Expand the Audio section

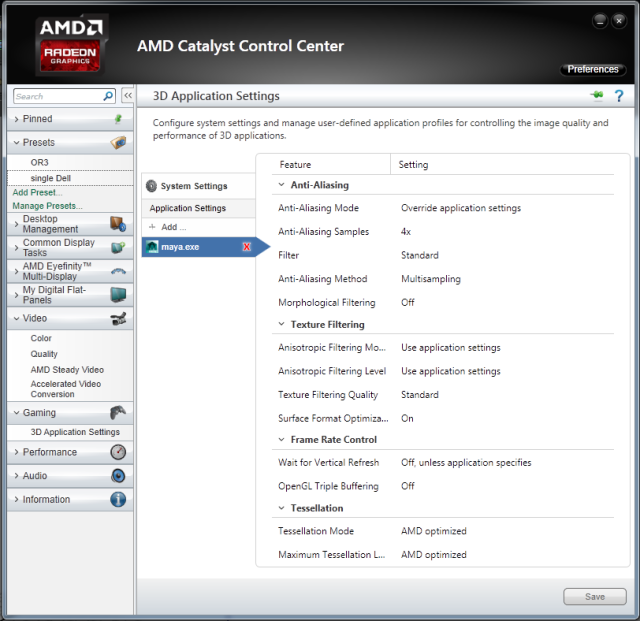tap(16, 476)
